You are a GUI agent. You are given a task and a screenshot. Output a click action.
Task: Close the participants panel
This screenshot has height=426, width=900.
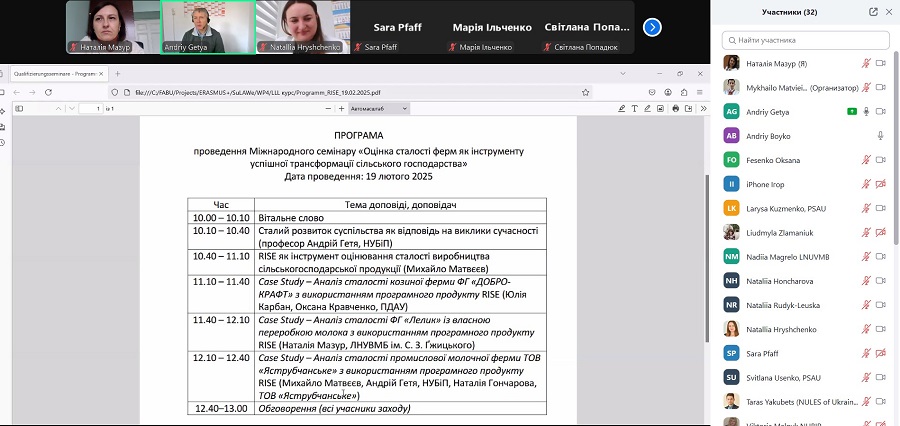[x=889, y=12]
